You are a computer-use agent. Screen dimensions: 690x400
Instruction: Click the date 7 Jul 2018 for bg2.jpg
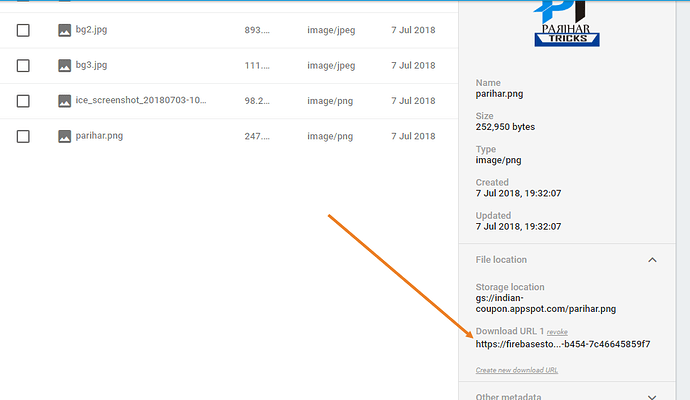(x=413, y=30)
